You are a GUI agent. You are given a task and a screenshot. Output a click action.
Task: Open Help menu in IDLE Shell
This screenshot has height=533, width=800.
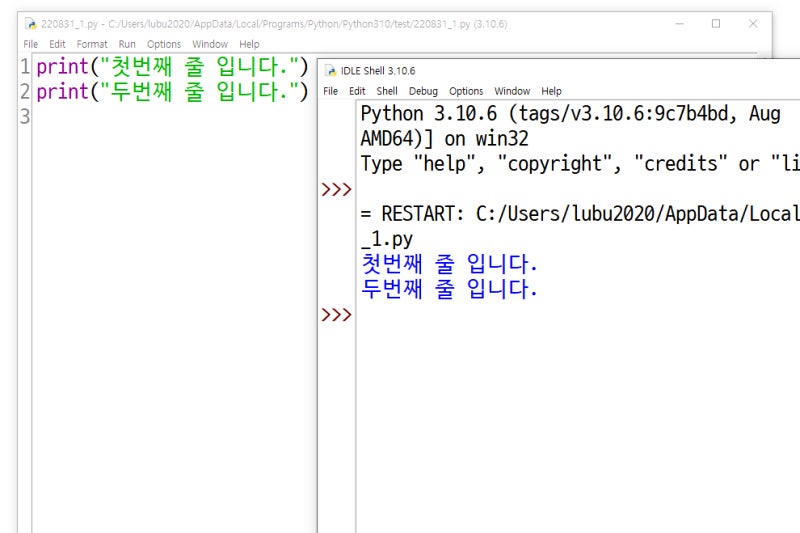click(551, 91)
